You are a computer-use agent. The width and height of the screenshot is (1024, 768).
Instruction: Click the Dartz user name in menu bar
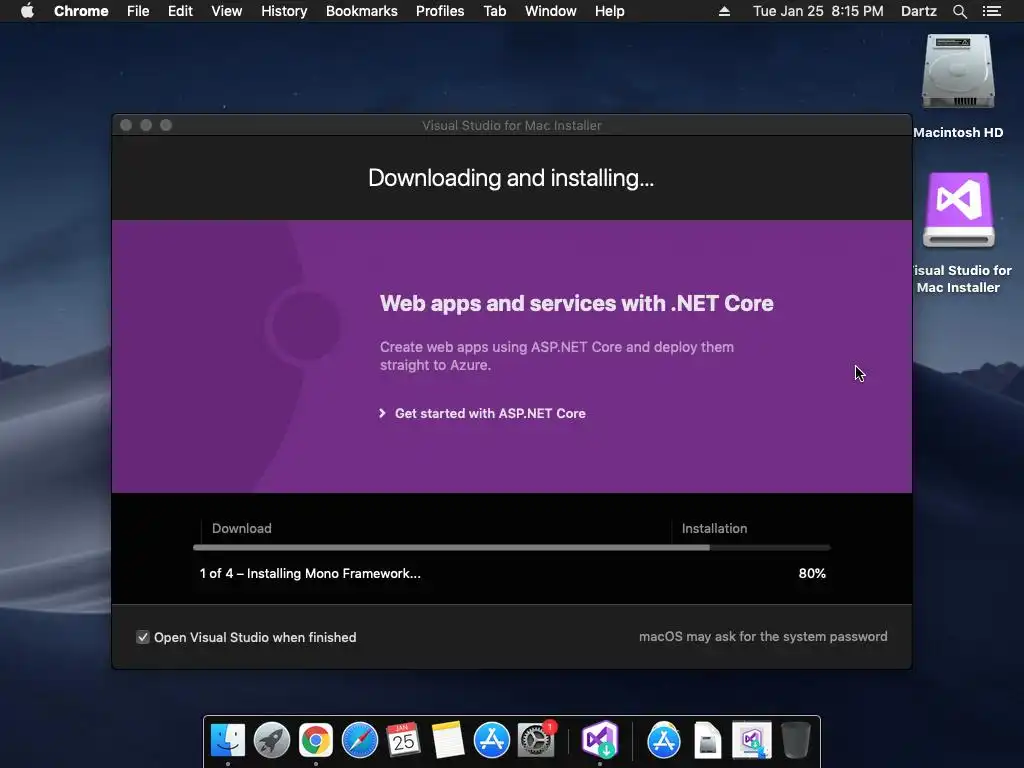pos(918,11)
